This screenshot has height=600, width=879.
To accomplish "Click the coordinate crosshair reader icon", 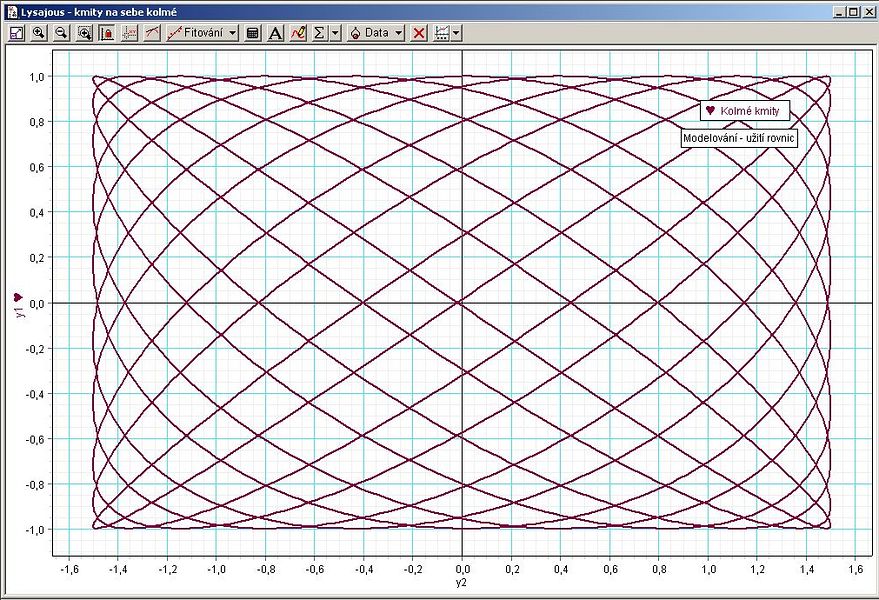I will [x=129, y=33].
